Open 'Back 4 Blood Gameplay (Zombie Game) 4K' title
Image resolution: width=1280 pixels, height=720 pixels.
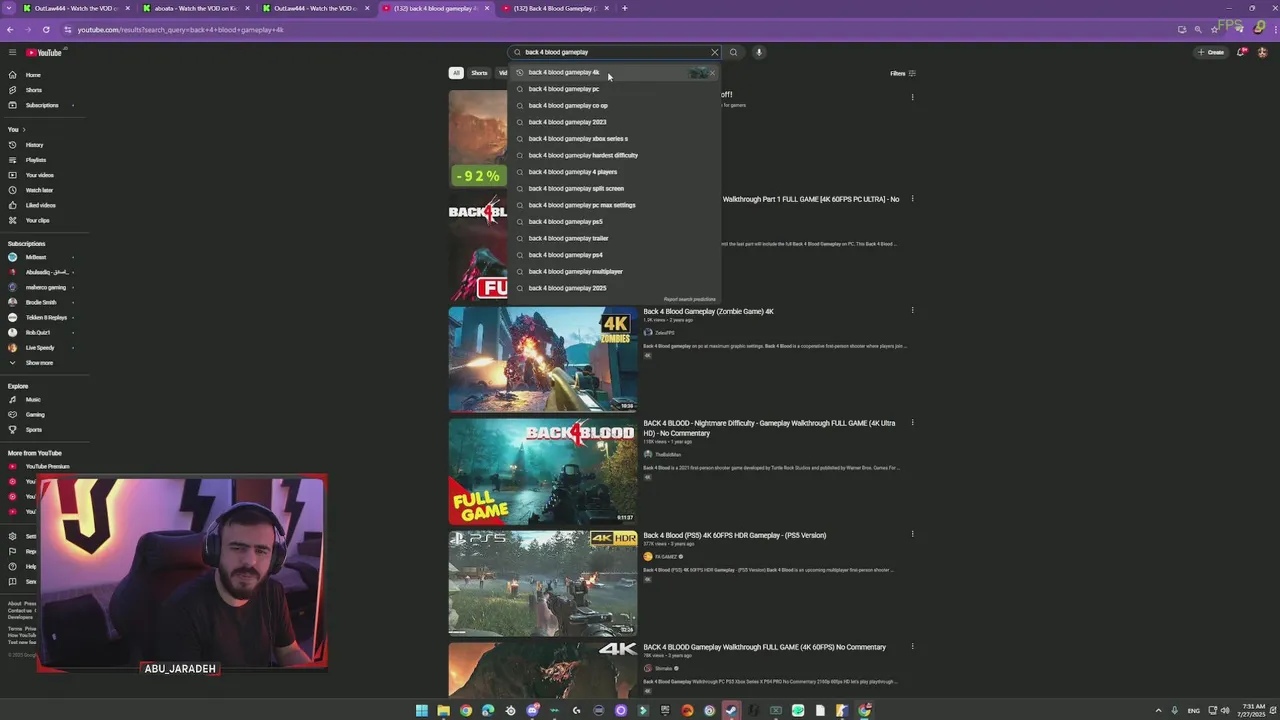click(708, 311)
